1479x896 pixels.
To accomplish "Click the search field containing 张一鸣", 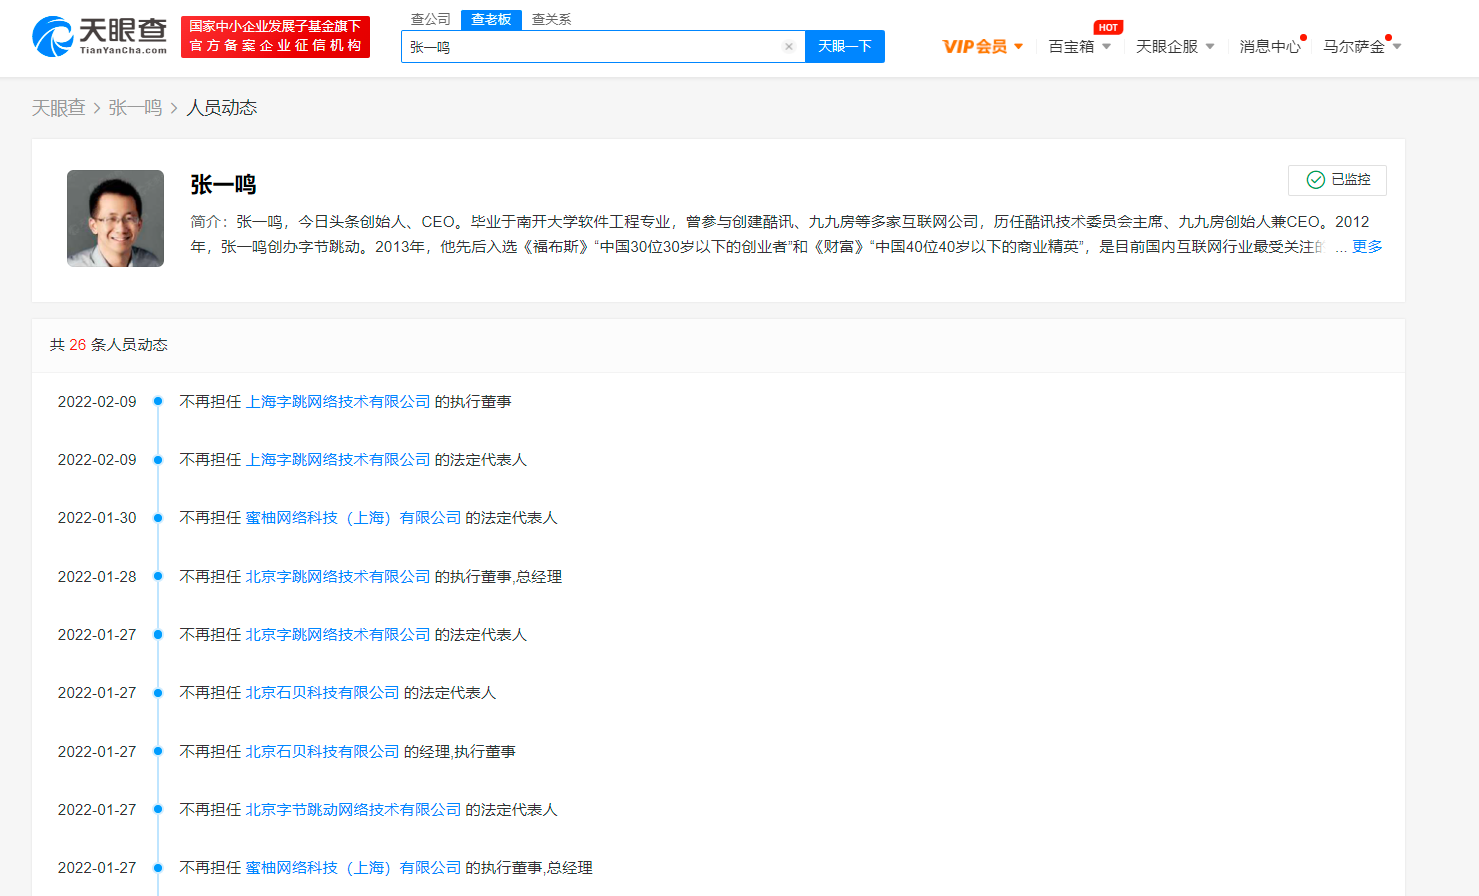I will [590, 47].
